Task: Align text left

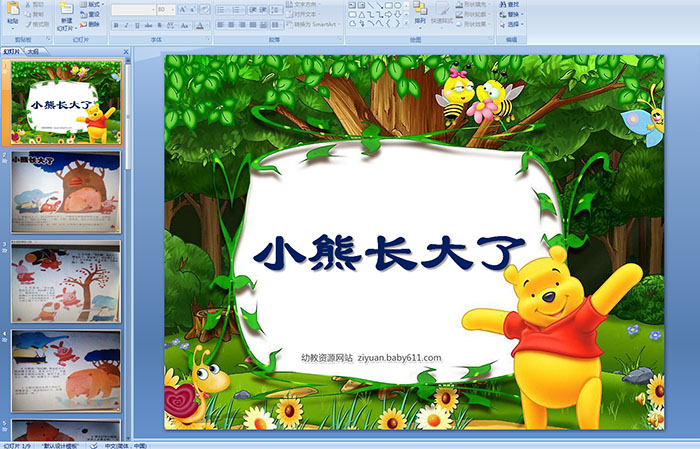Action: coord(221,25)
